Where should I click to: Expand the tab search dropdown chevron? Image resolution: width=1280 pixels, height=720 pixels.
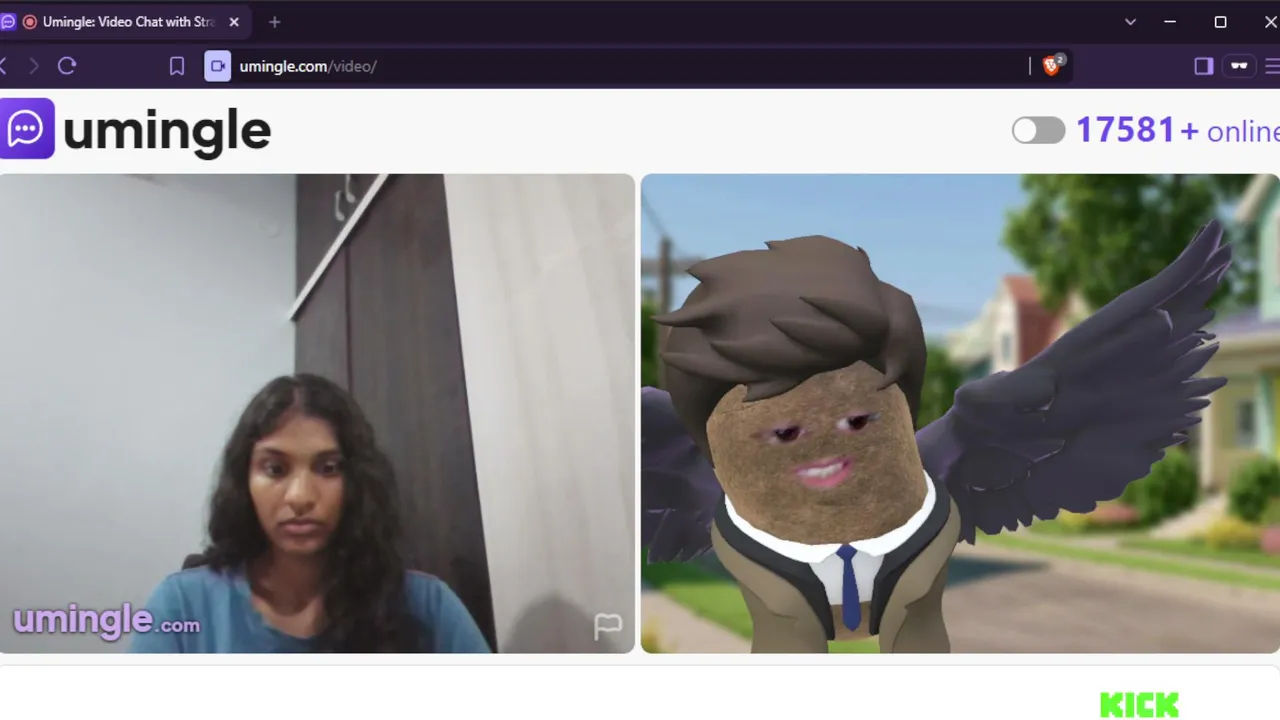1130,22
